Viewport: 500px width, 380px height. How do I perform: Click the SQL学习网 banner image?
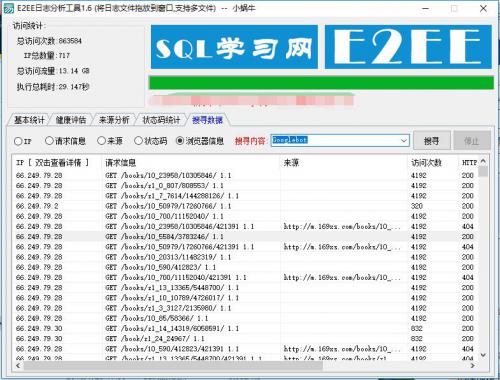click(x=234, y=47)
